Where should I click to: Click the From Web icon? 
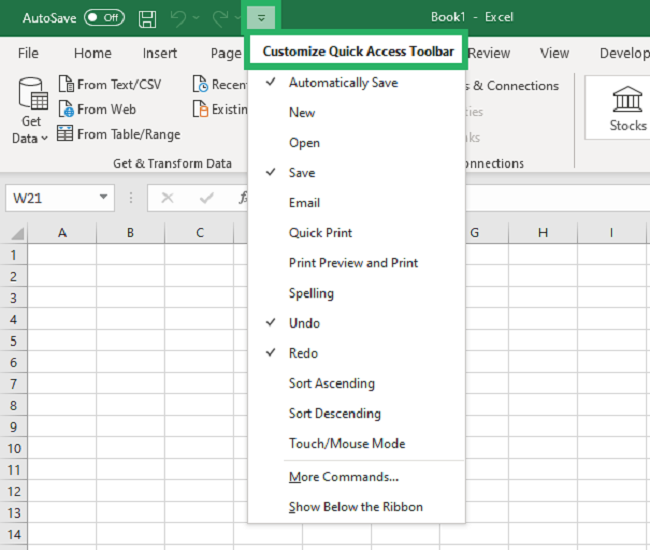coord(66,109)
